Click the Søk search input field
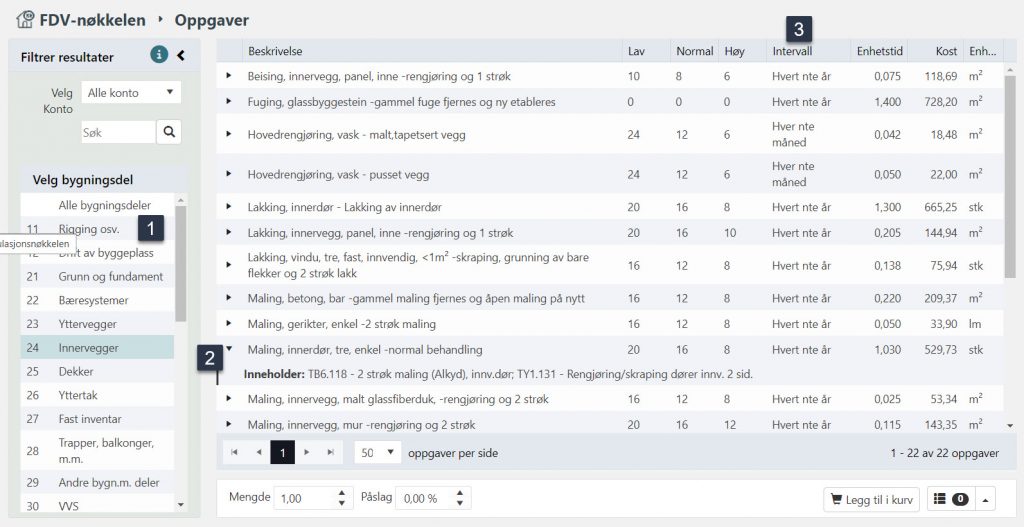The width and height of the screenshot is (1024, 527). click(117, 131)
